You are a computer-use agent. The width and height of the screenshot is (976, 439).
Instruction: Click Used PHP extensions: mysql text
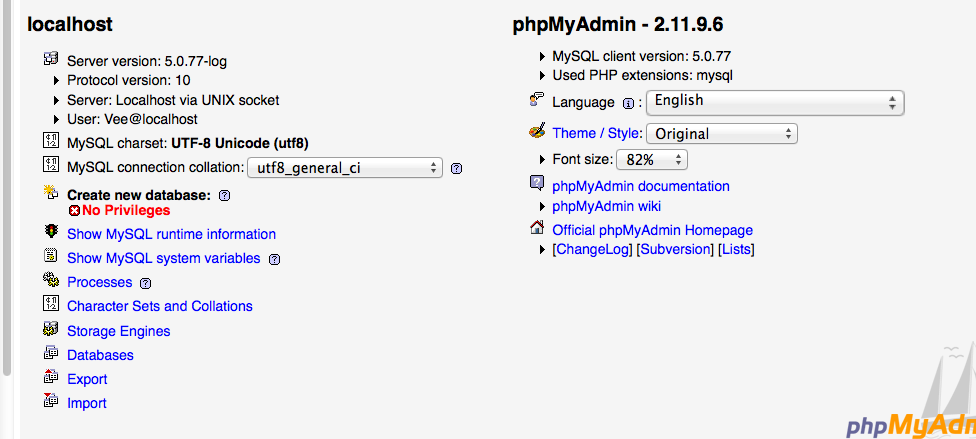click(643, 75)
